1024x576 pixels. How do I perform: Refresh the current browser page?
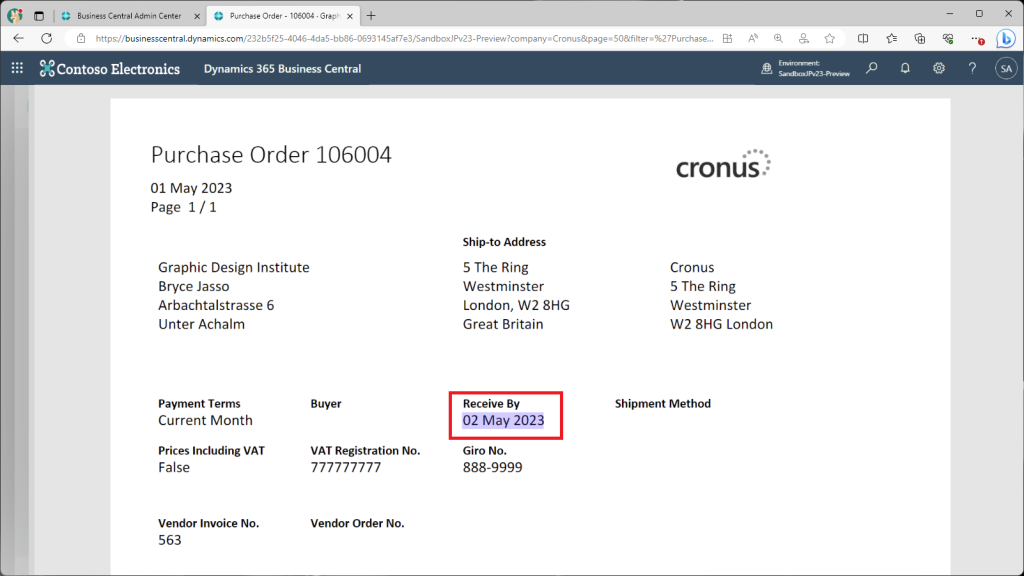pos(46,39)
